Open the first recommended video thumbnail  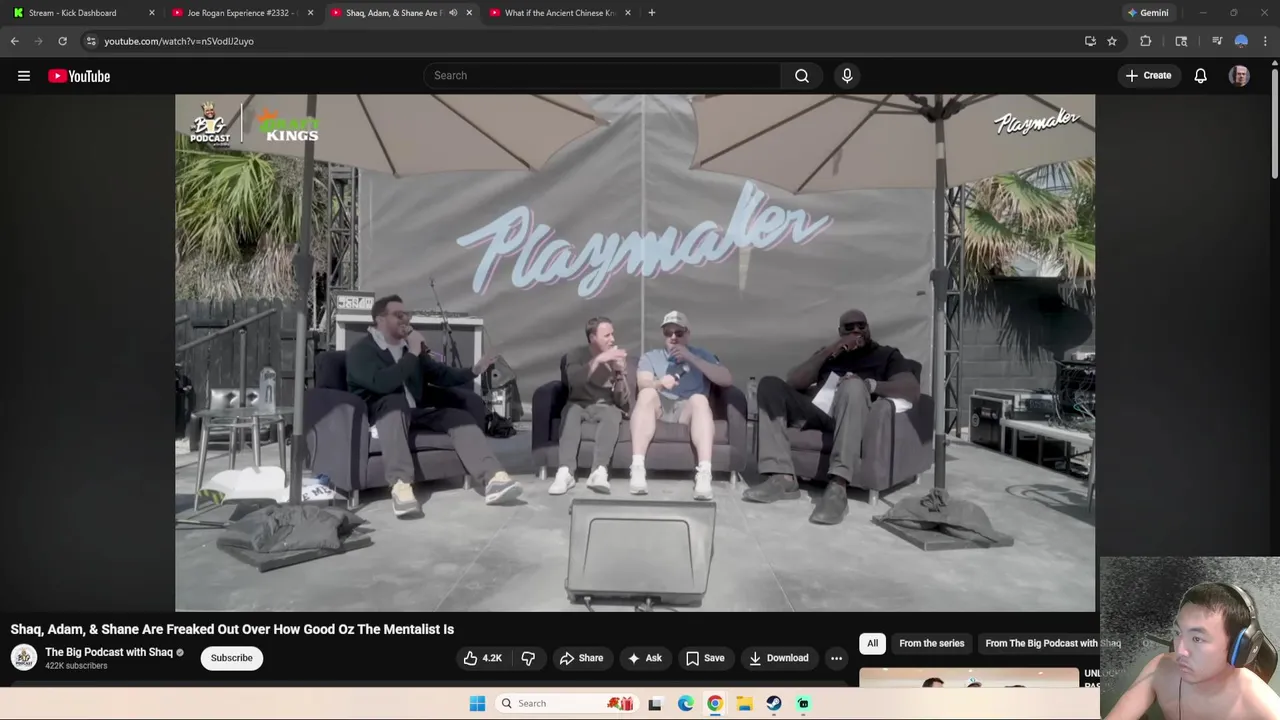(968, 679)
